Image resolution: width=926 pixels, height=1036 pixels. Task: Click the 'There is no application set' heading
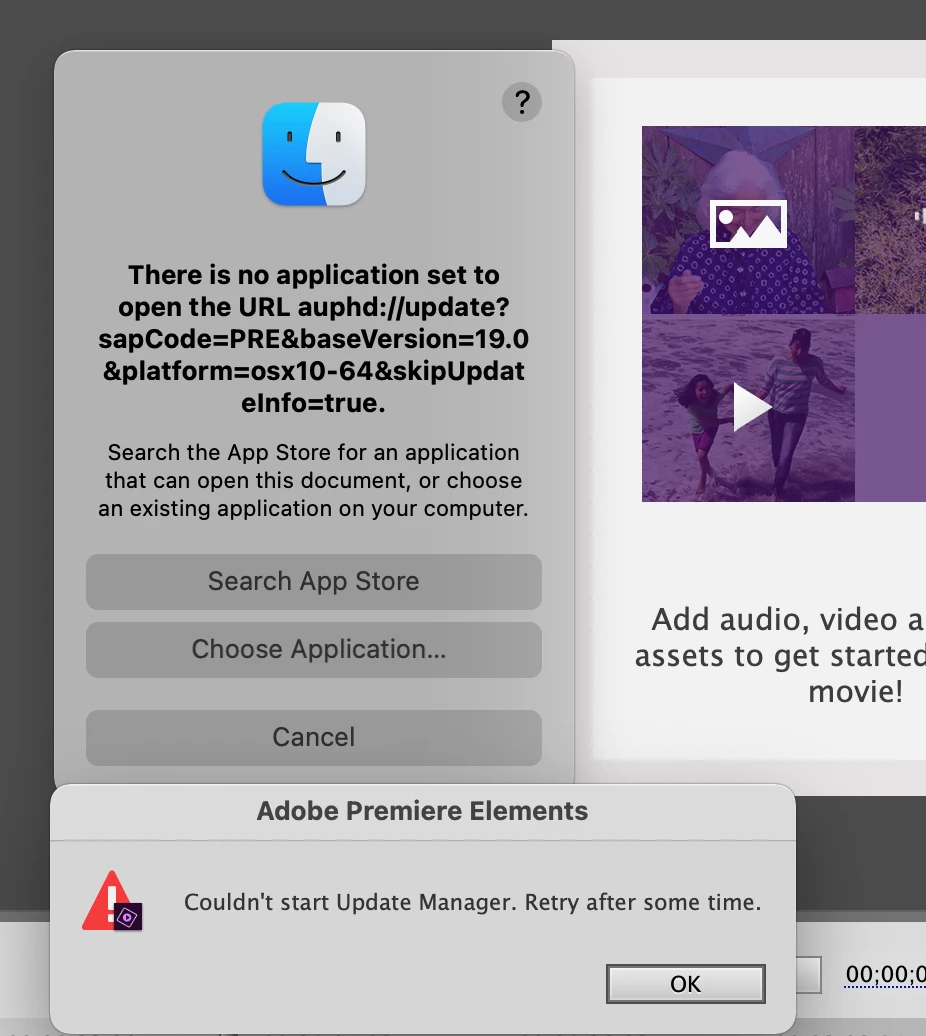(314, 338)
